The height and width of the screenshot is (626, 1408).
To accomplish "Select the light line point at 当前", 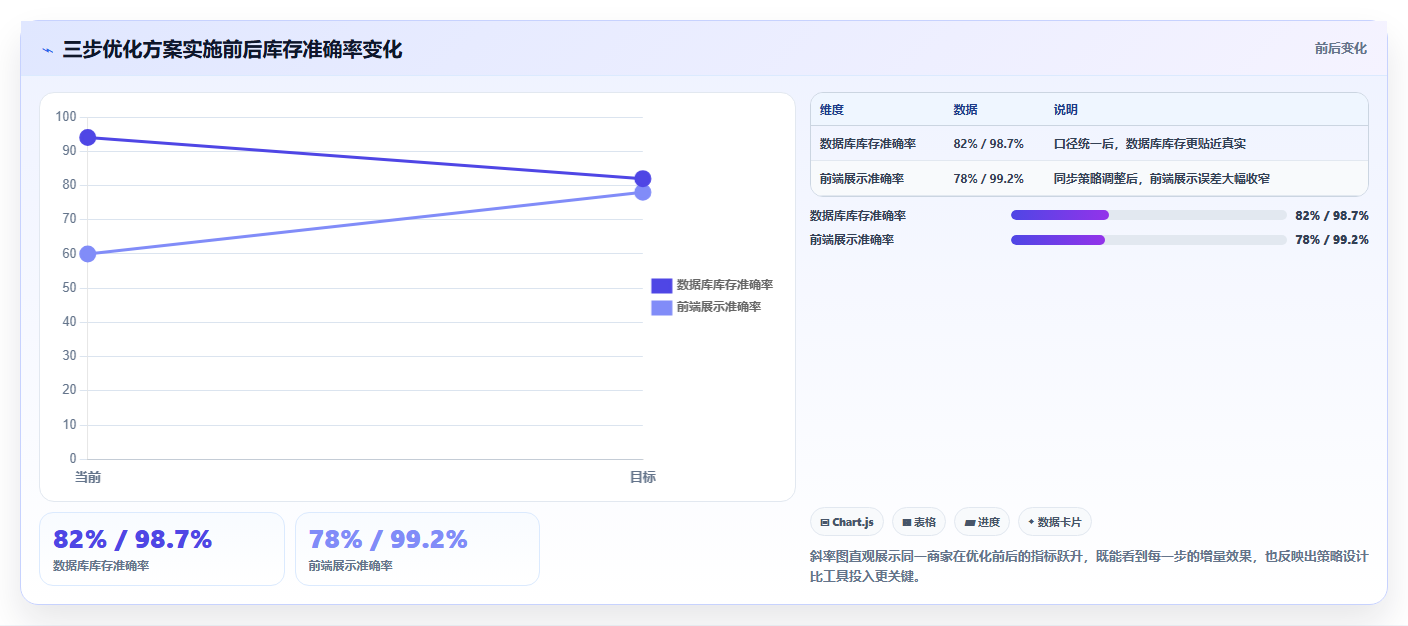I will tap(88, 254).
